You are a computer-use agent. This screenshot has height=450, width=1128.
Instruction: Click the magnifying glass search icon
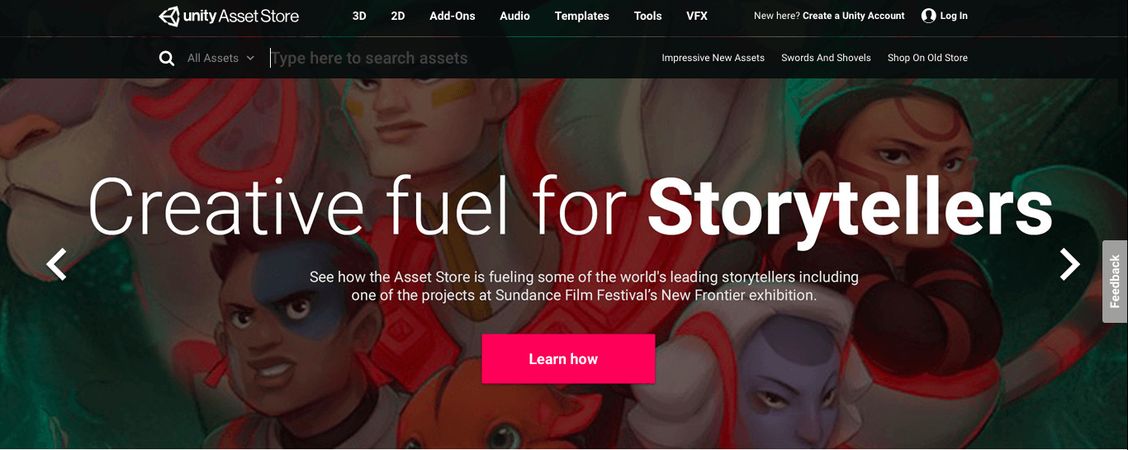(166, 58)
